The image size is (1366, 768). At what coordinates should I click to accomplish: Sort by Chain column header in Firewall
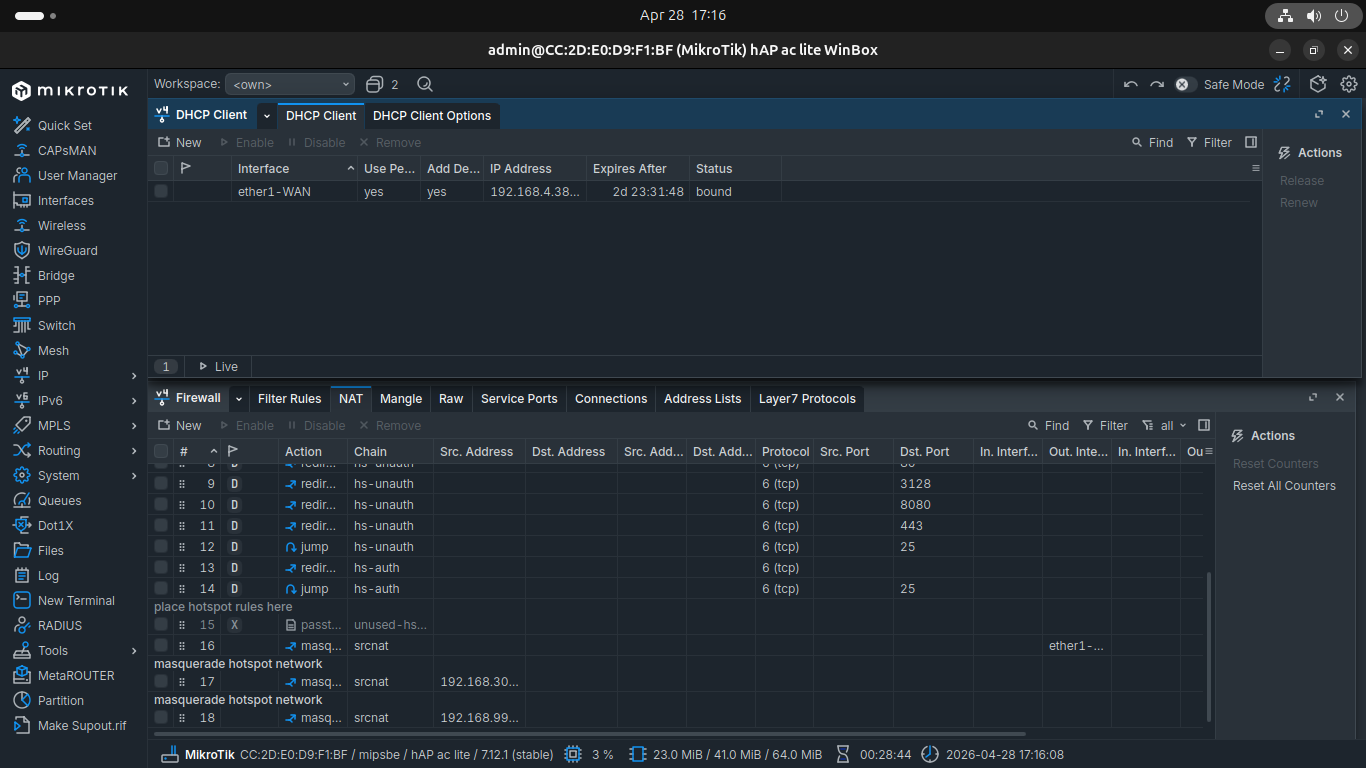[390, 451]
